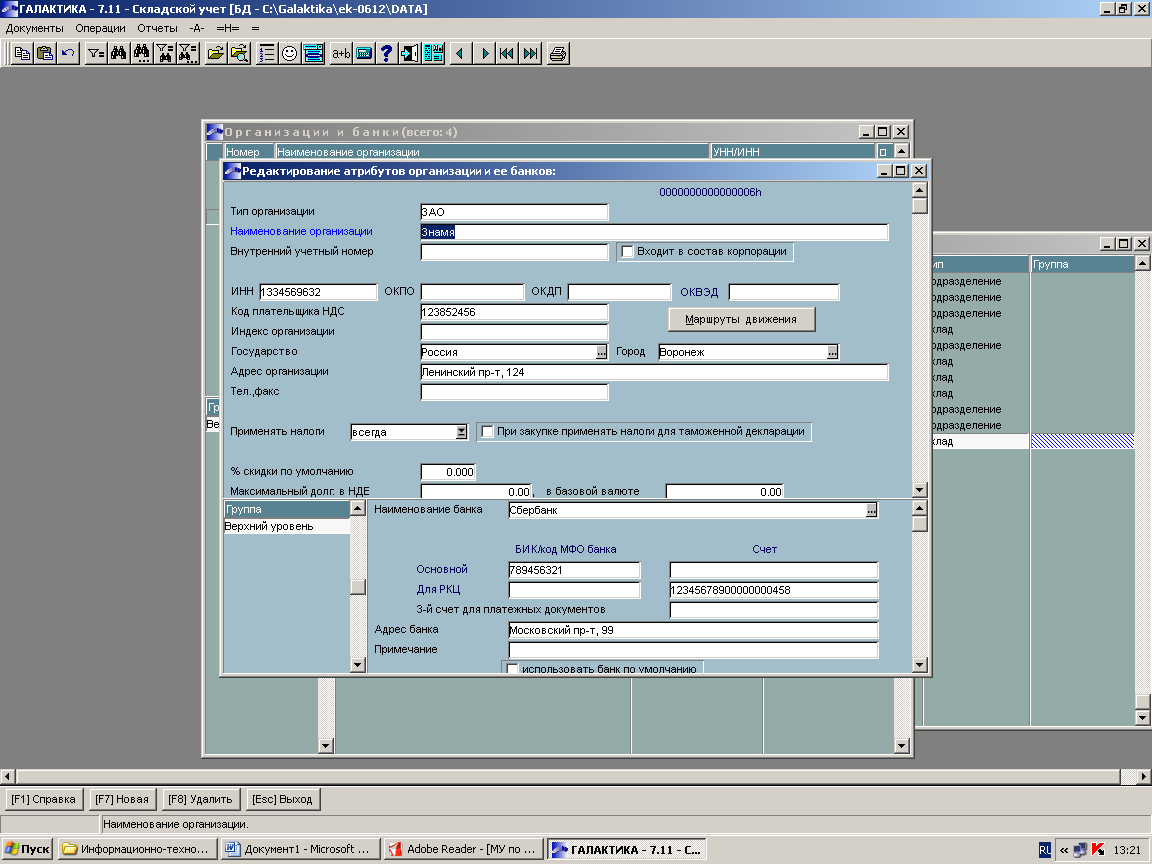Click the a+b toolbar icon

pos(341,54)
